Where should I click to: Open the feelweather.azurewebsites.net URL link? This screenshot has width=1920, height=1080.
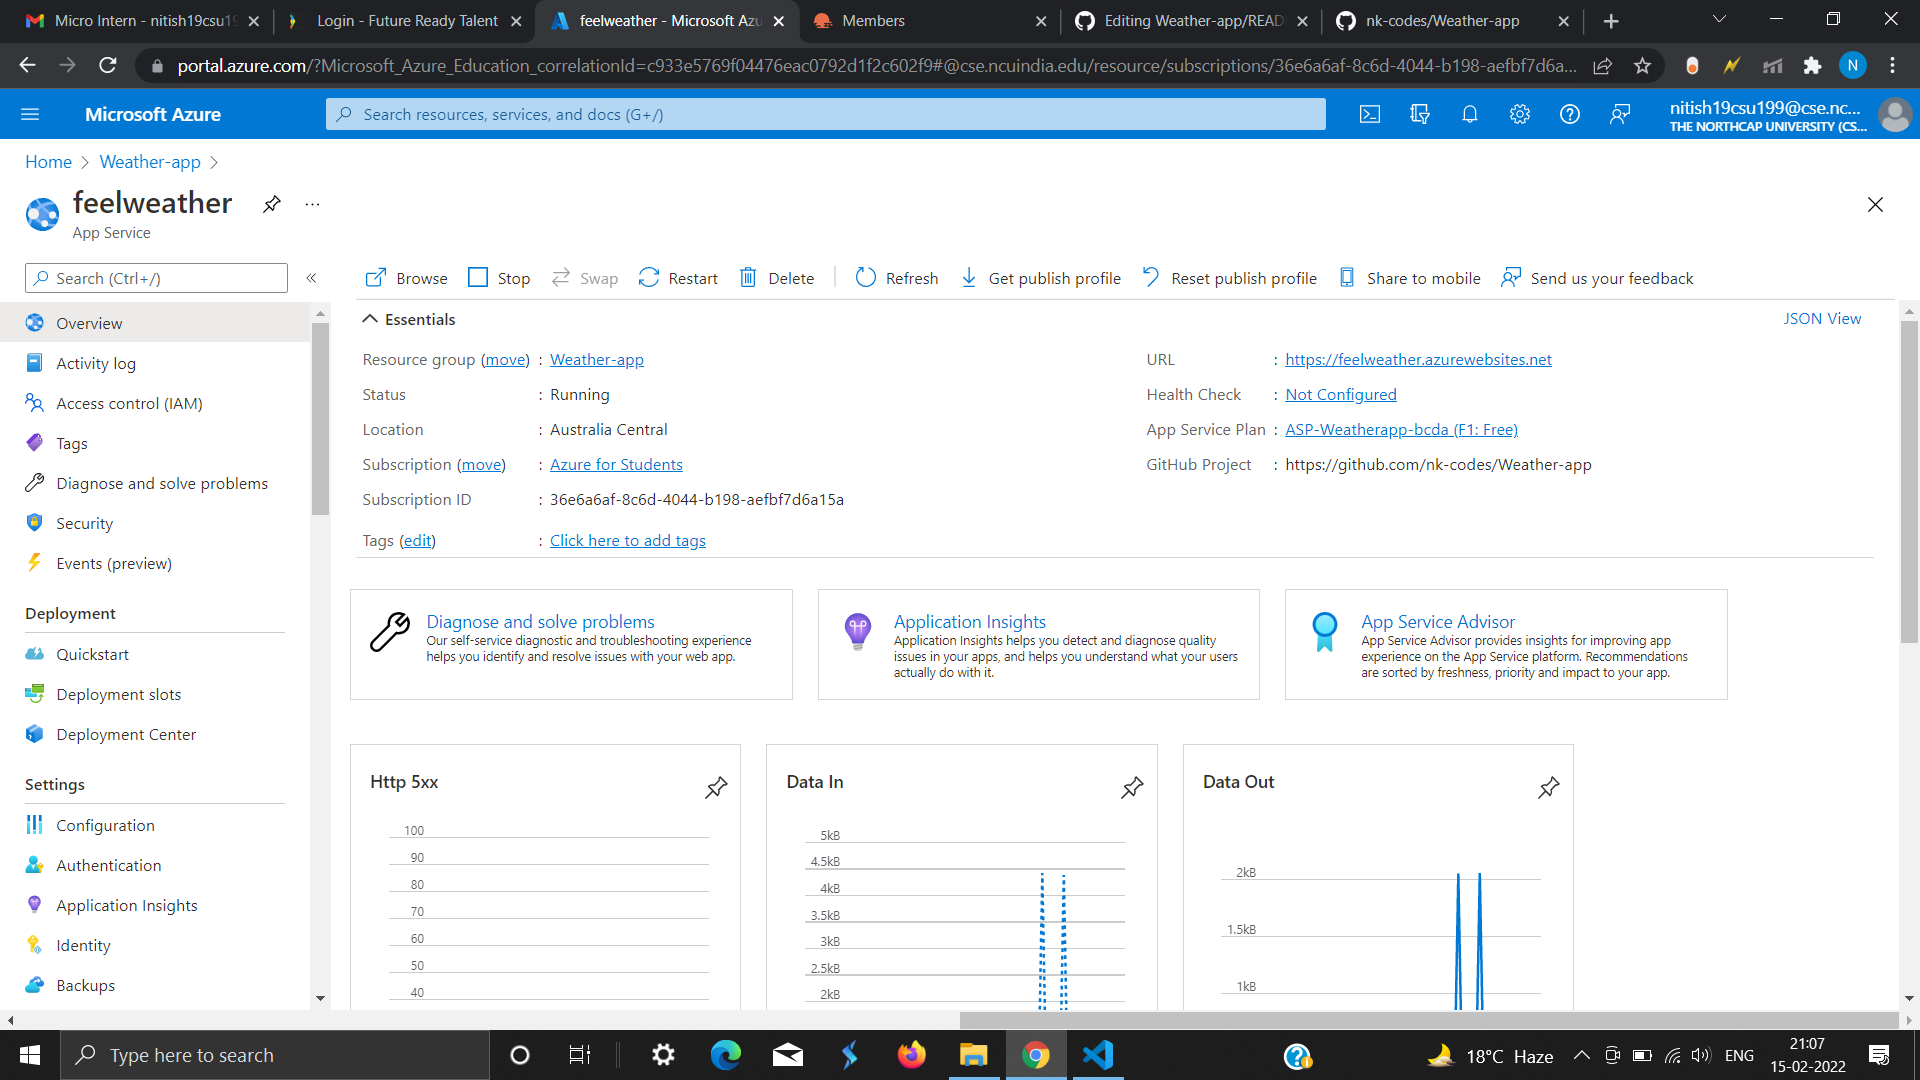point(1418,359)
